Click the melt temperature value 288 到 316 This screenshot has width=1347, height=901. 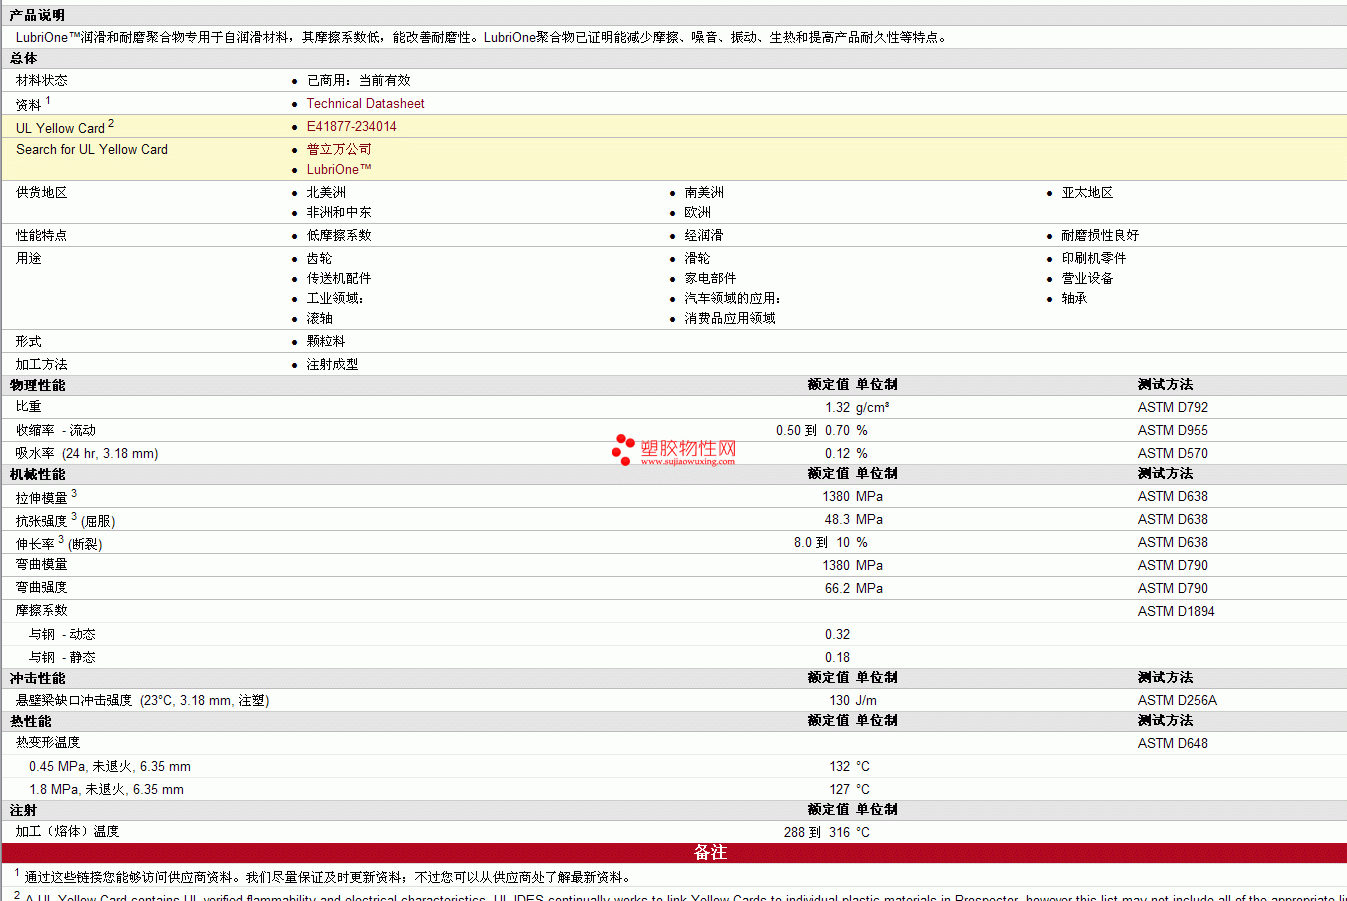(817, 832)
